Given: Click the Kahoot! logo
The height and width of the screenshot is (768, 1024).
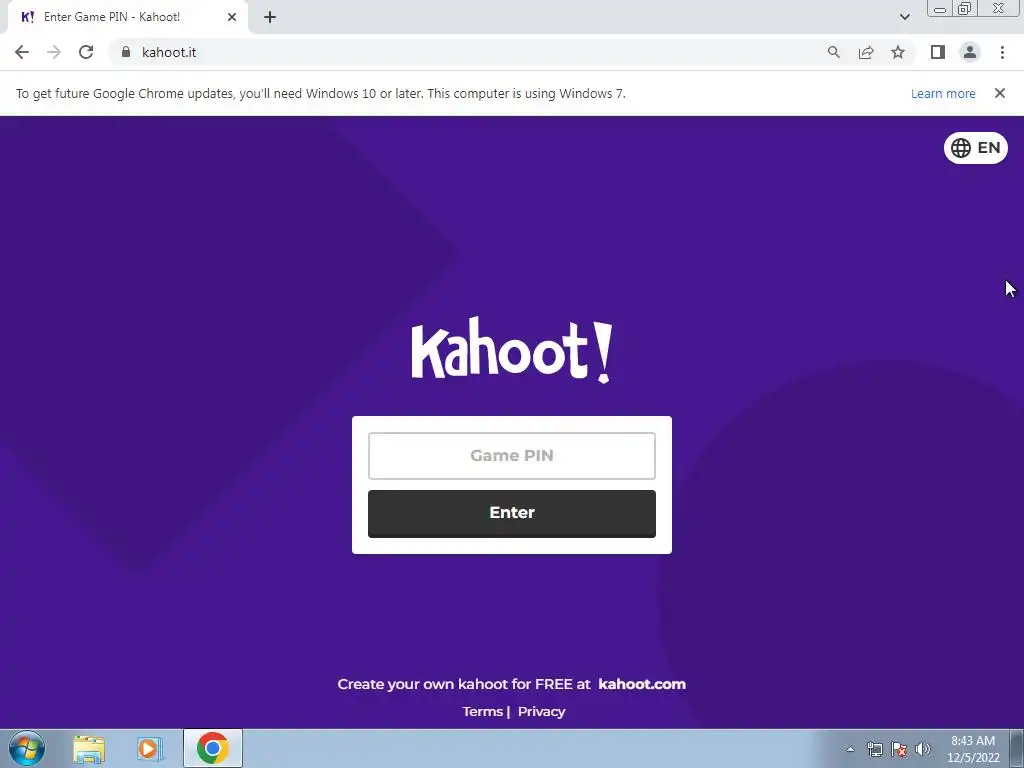Looking at the screenshot, I should tap(512, 350).
